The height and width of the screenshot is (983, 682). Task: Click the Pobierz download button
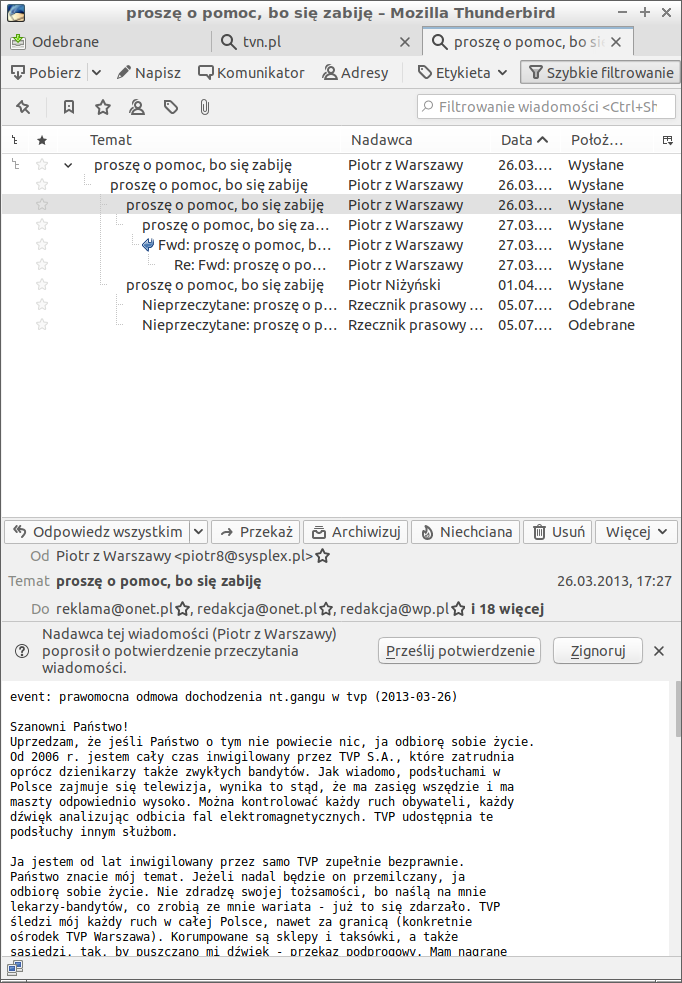[46, 73]
